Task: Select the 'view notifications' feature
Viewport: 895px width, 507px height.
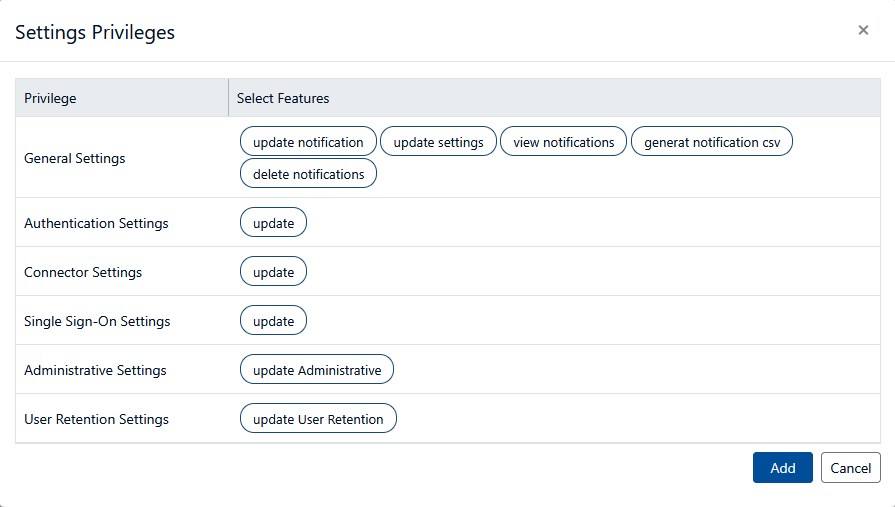Action: tap(564, 142)
